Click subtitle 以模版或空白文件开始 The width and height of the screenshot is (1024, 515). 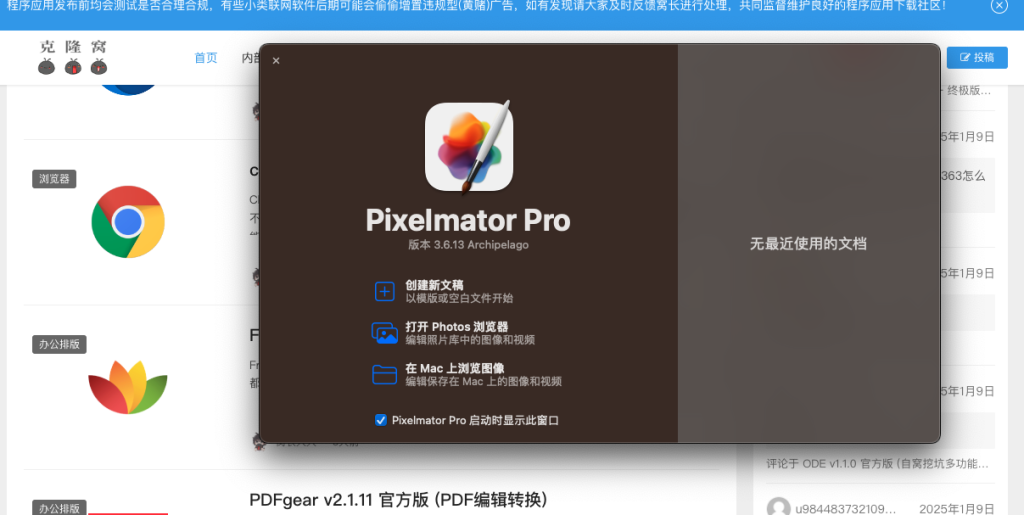(459, 298)
